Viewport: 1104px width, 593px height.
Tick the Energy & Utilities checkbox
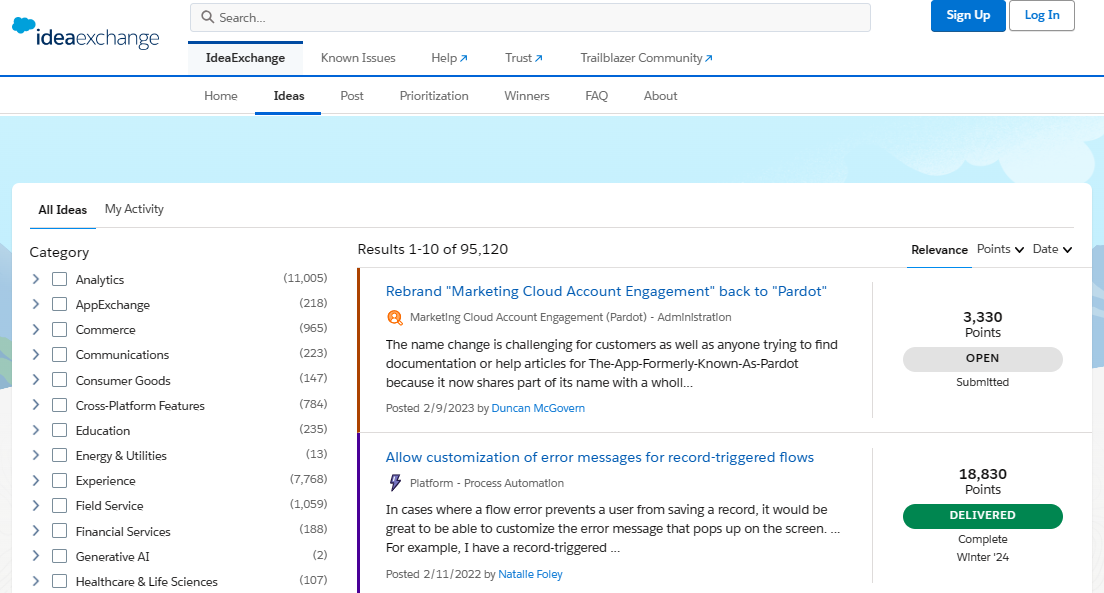[x=59, y=456]
